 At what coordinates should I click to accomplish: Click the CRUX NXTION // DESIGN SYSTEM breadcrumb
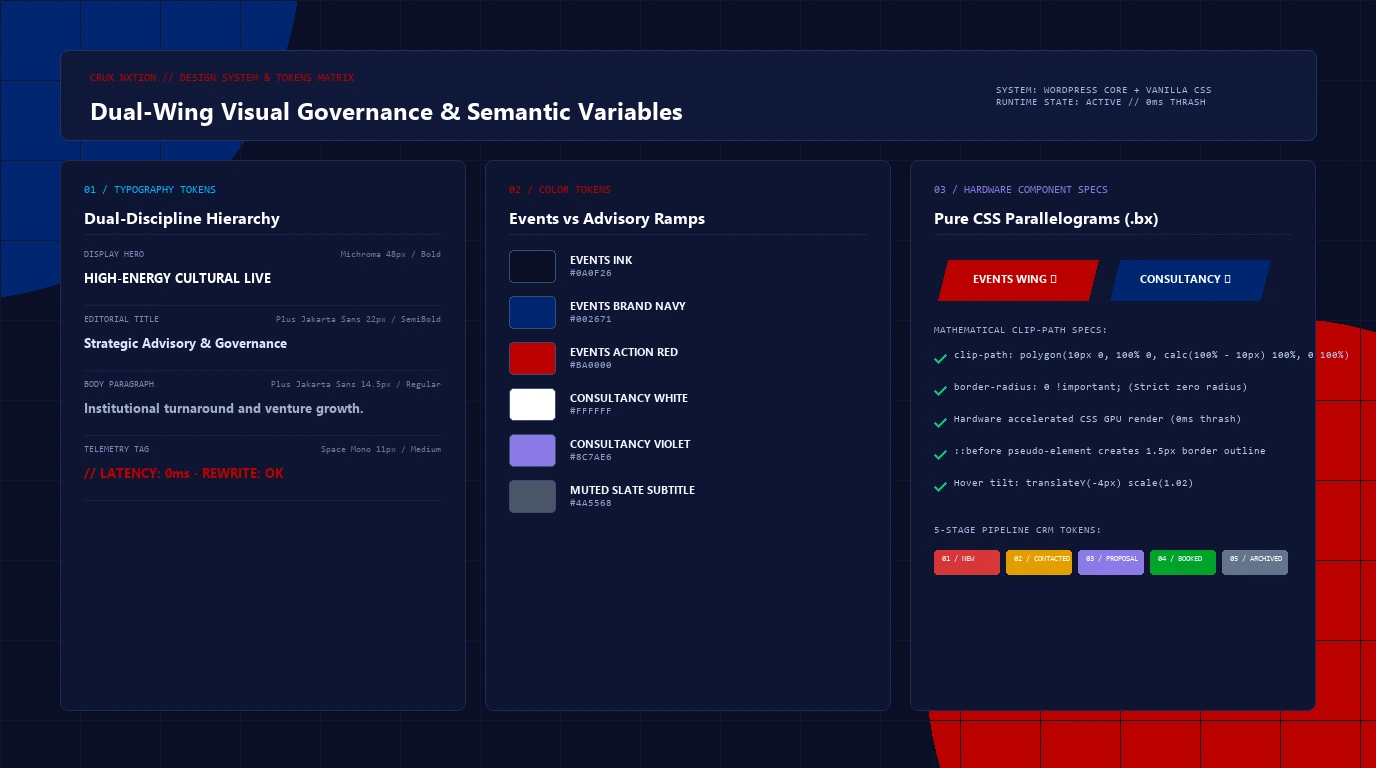tap(222, 78)
